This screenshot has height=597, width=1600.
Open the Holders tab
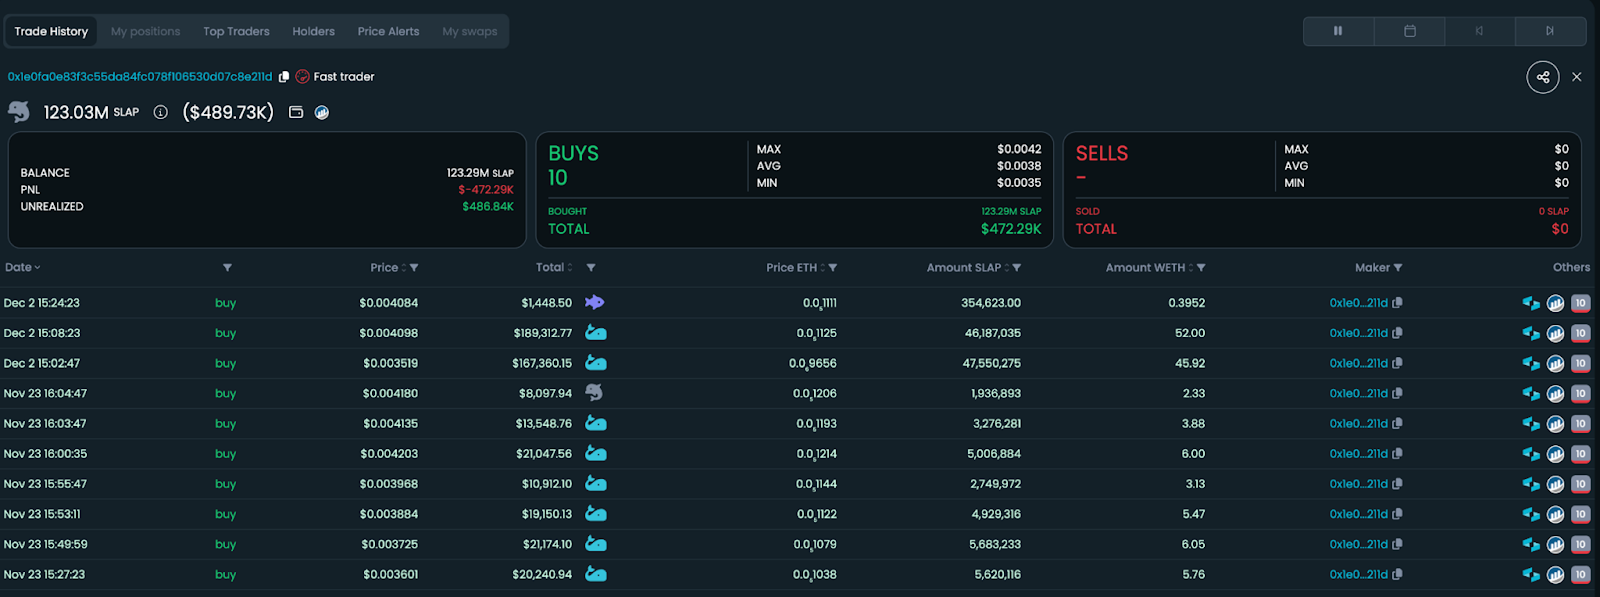(313, 32)
